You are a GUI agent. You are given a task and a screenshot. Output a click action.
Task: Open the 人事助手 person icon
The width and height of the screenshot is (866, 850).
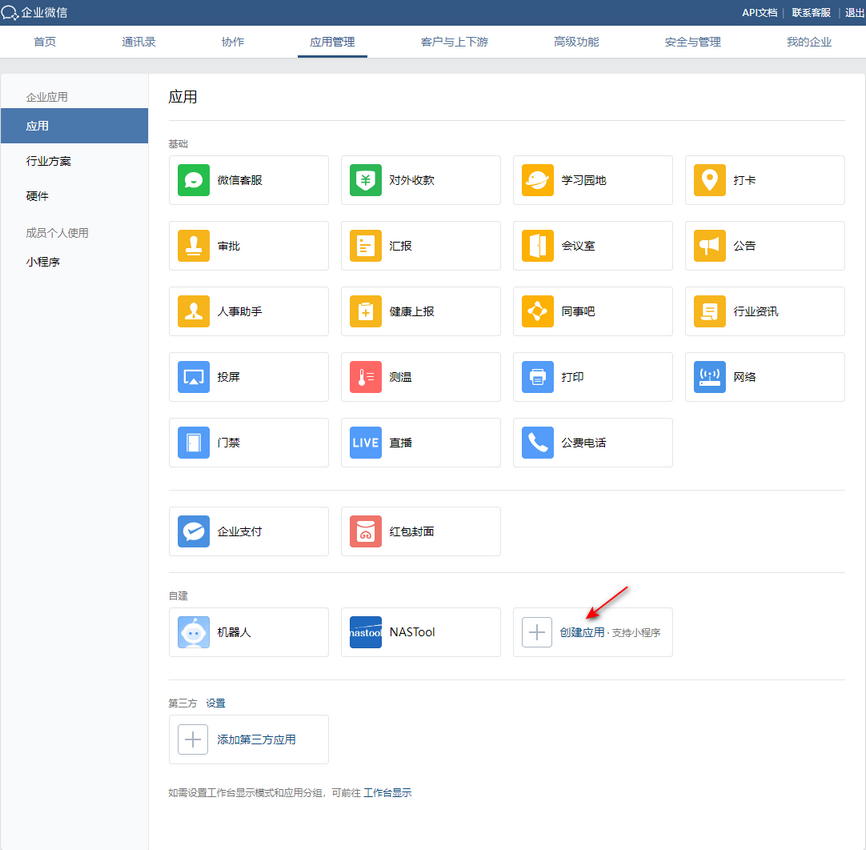(193, 312)
